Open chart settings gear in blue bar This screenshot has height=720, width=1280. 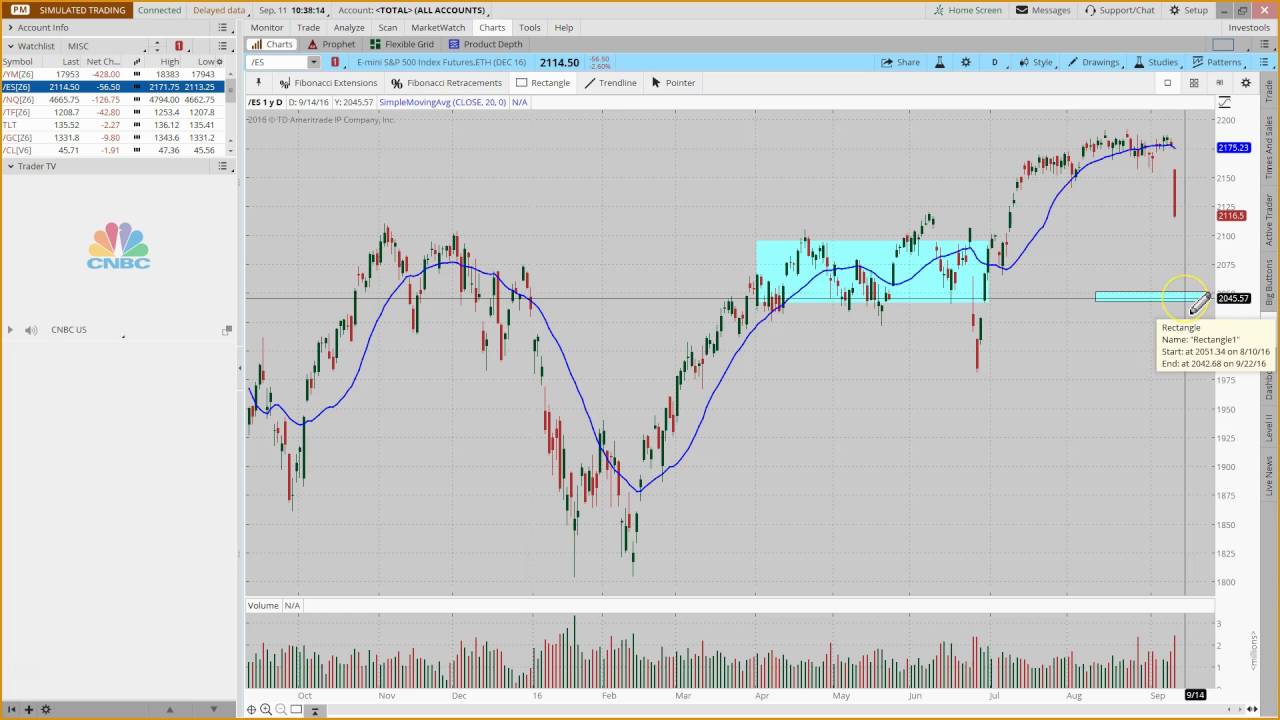coord(966,62)
